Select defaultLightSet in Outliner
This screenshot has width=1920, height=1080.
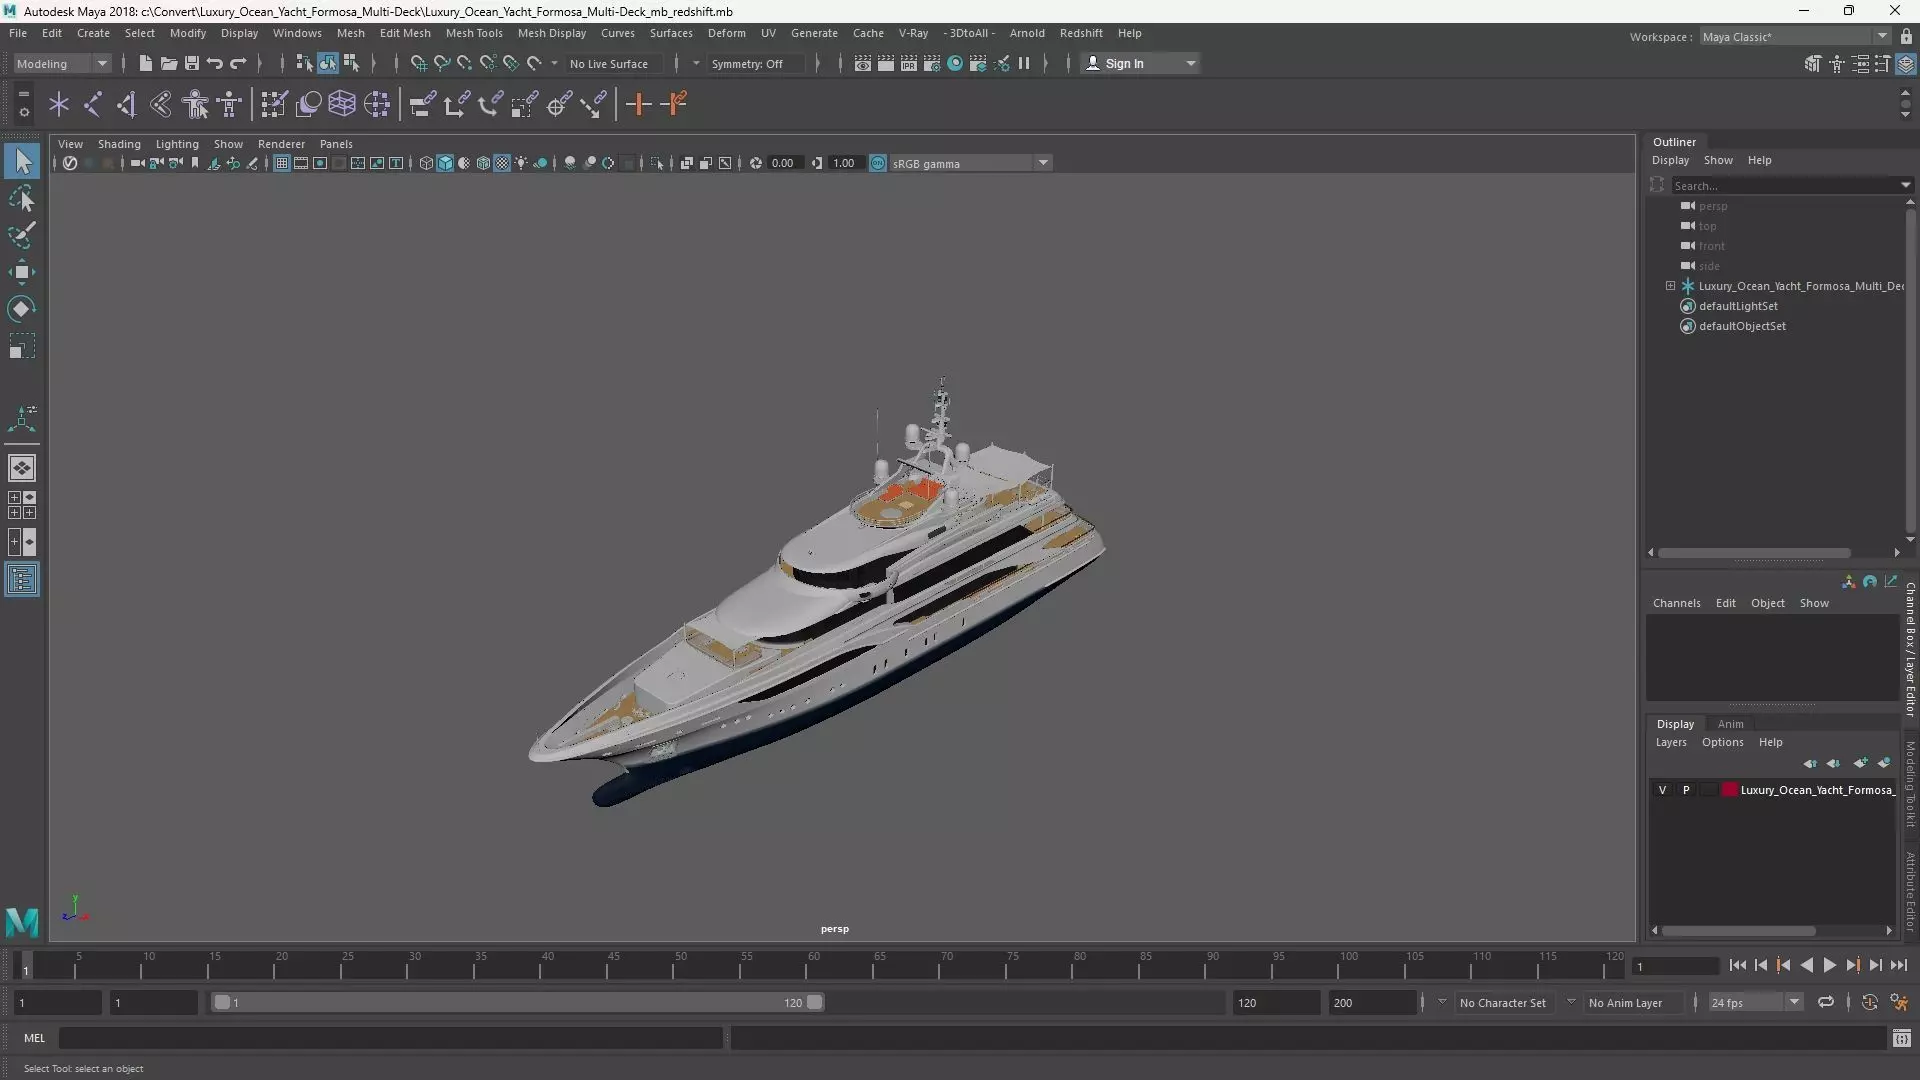pos(1738,306)
